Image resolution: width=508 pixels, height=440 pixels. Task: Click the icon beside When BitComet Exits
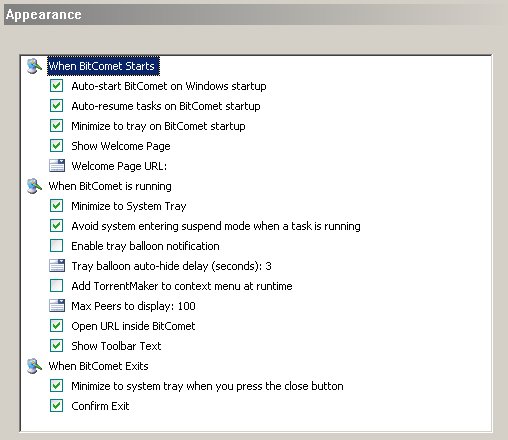pos(34,366)
